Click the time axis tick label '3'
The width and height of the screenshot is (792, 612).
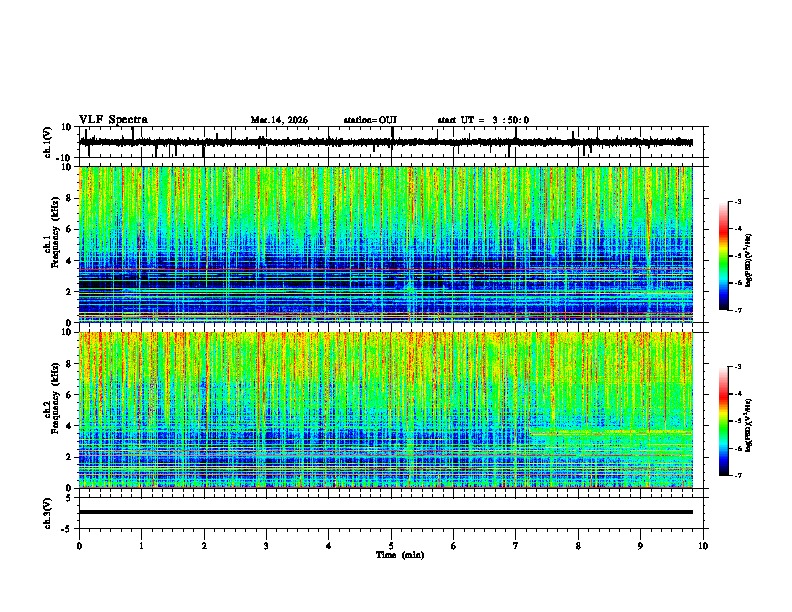click(266, 546)
